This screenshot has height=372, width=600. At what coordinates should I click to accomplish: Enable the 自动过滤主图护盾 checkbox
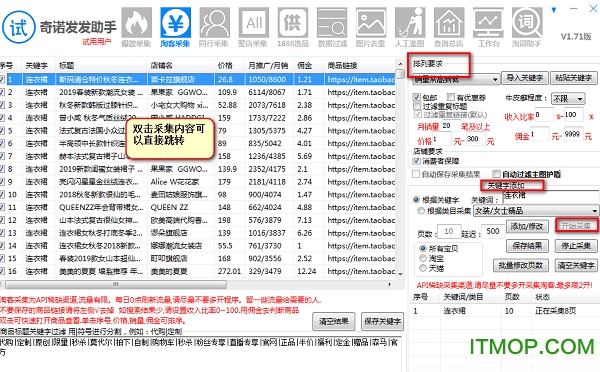pyautogui.click(x=497, y=174)
